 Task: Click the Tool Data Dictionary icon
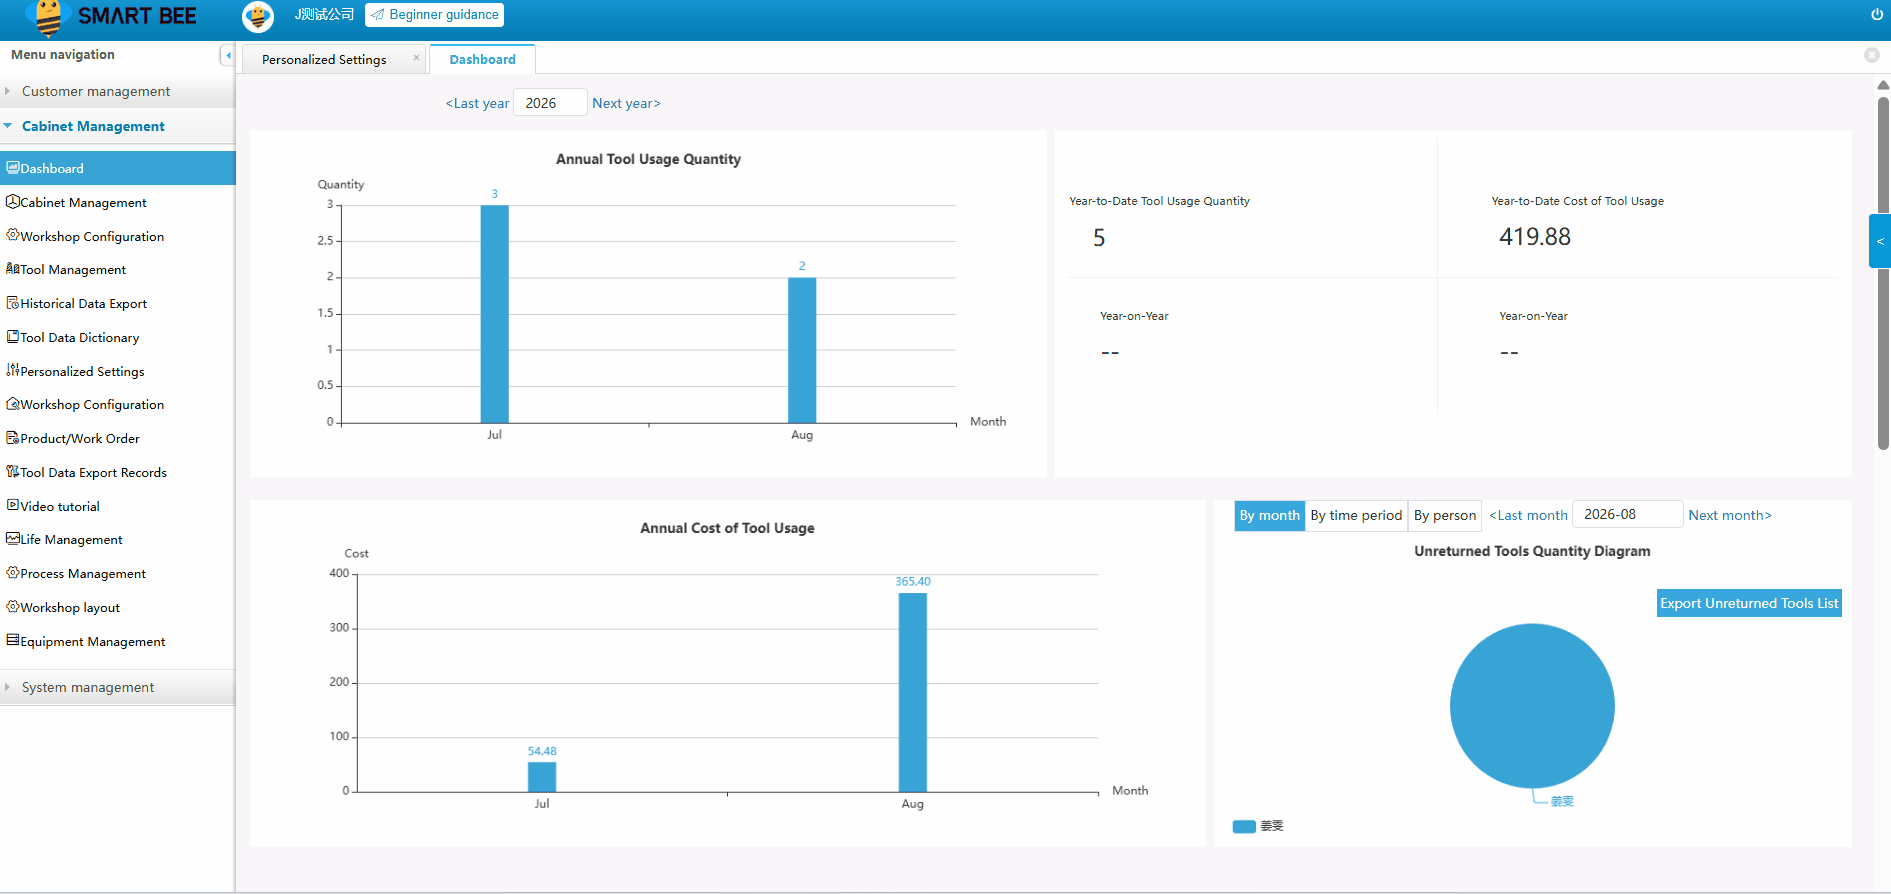pyautogui.click(x=13, y=336)
